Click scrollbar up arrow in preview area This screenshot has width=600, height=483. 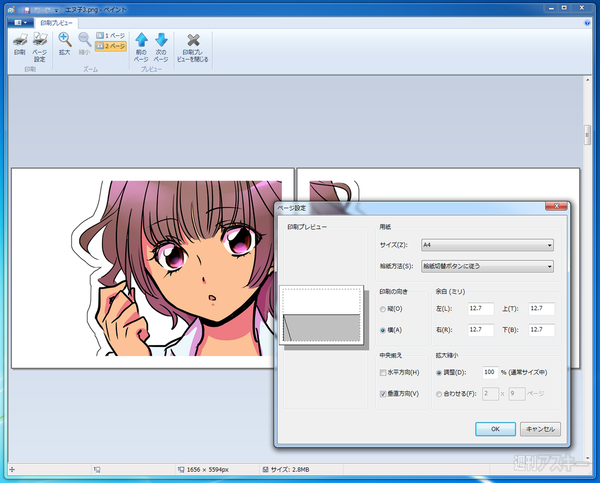click(587, 80)
